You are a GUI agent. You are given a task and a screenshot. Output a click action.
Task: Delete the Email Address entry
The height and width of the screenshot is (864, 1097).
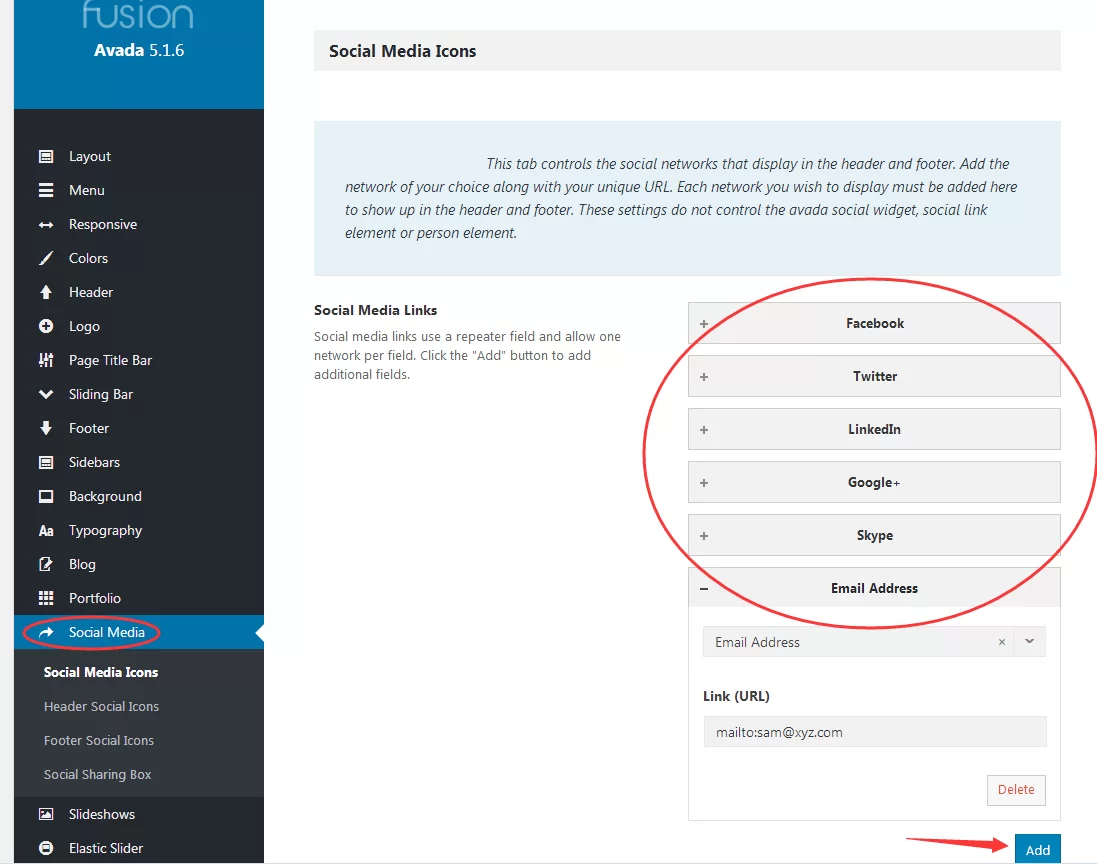[x=1016, y=790]
